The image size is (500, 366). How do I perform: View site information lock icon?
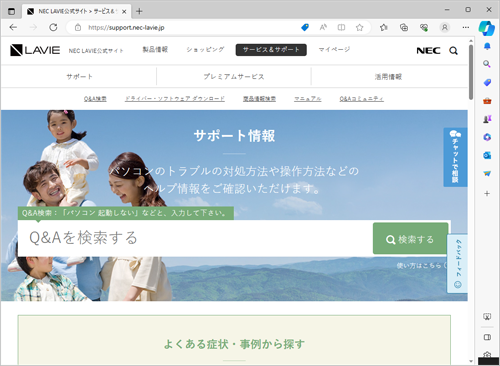[x=78, y=27]
